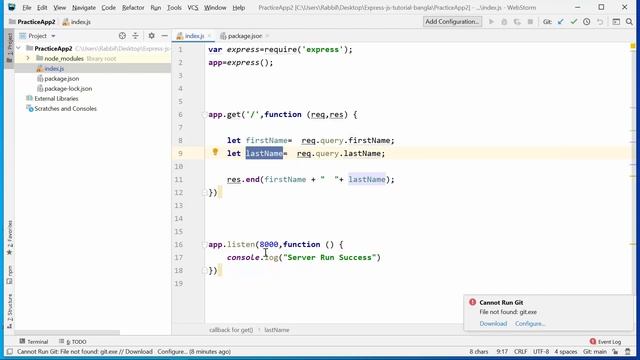
Task: Open the File menu
Action: point(27,7)
